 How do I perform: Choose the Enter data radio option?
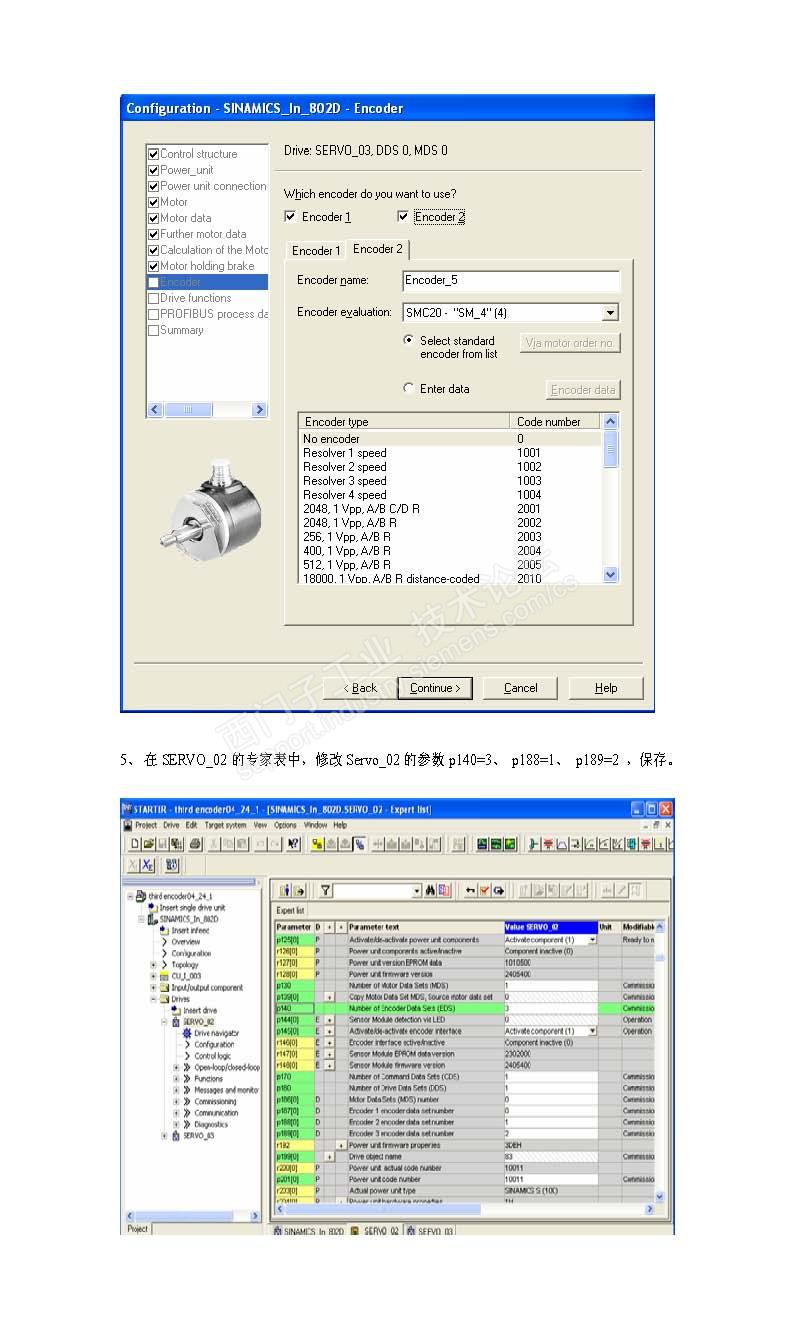(408, 388)
